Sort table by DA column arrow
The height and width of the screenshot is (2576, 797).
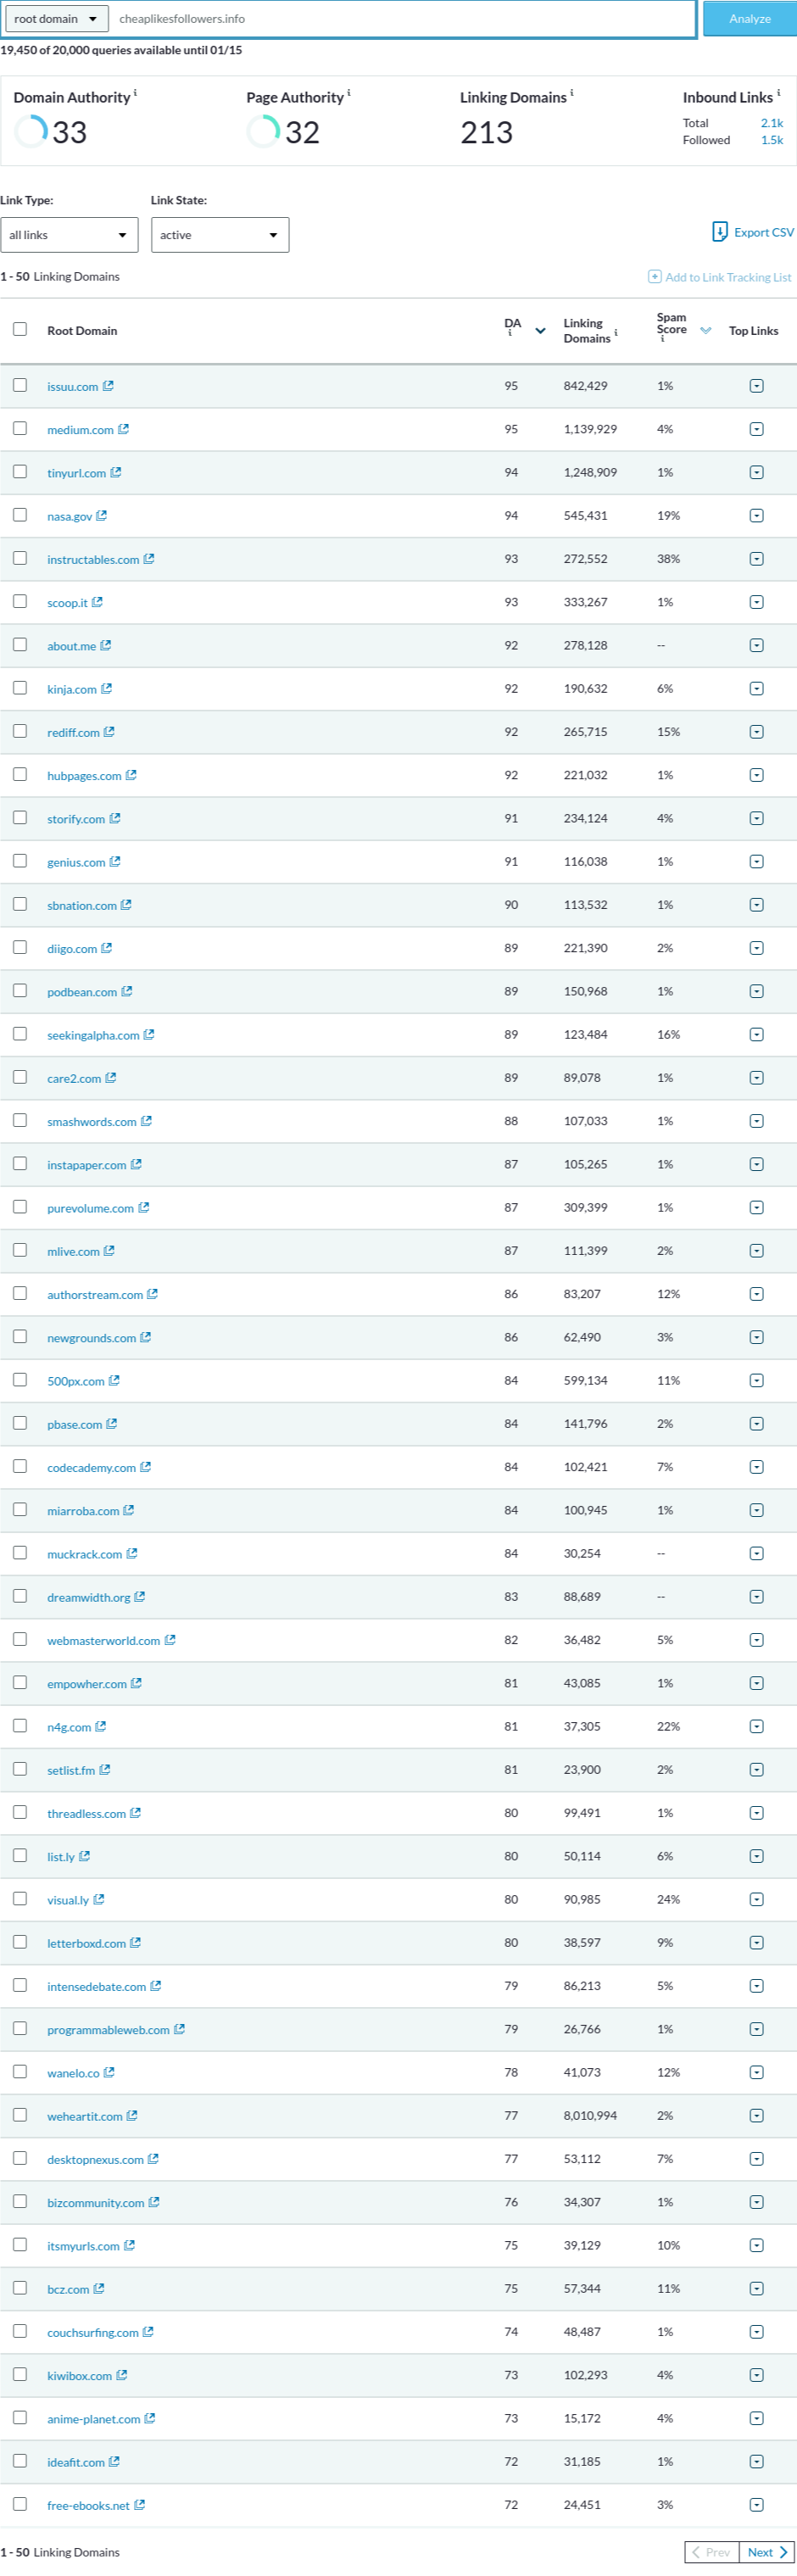[x=540, y=331]
